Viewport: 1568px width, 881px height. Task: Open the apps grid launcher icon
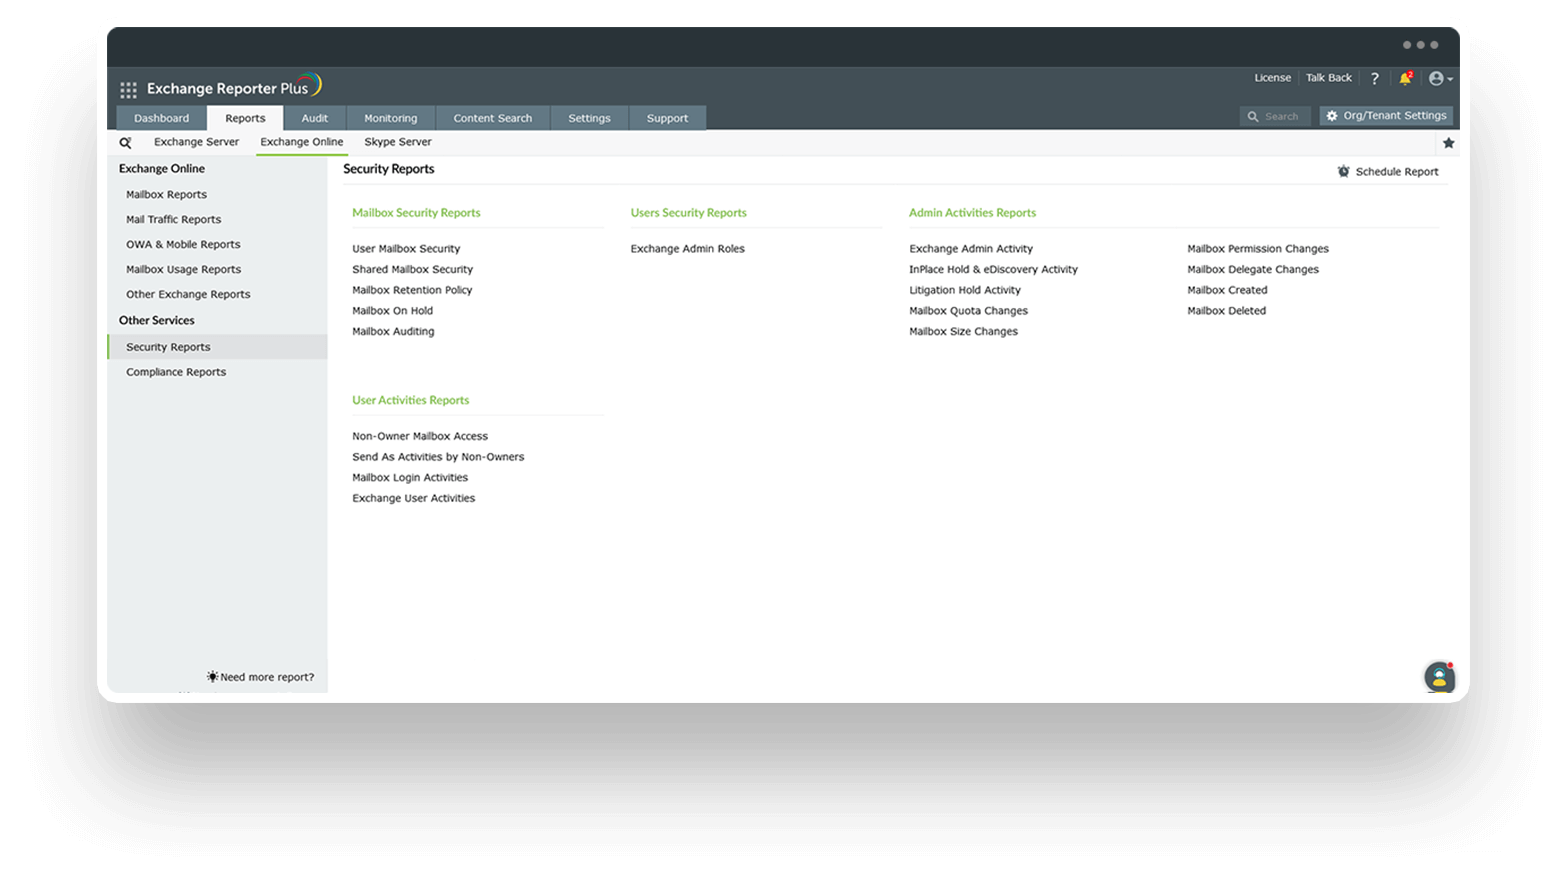point(128,90)
